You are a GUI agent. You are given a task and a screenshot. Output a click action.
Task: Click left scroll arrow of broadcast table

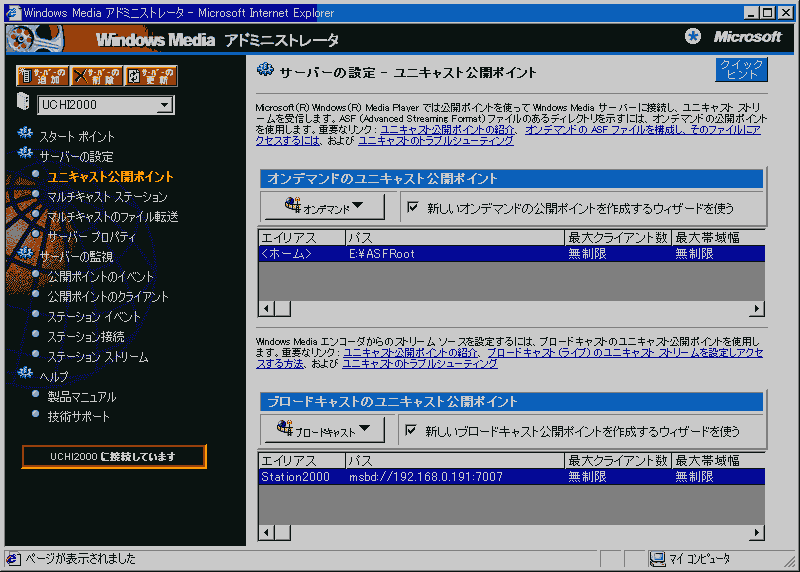[266, 532]
